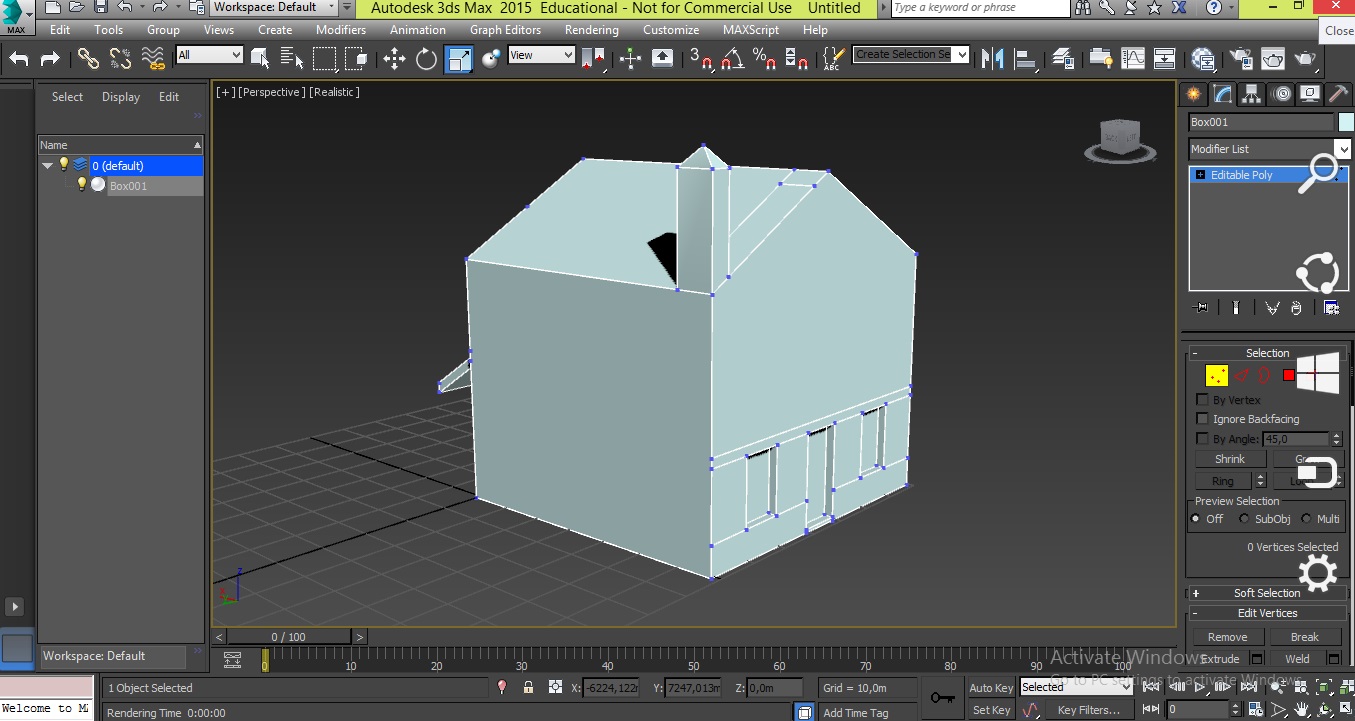Expand the Soft Selection rollout
Screen dimensions: 1355x721
click(x=1266, y=593)
